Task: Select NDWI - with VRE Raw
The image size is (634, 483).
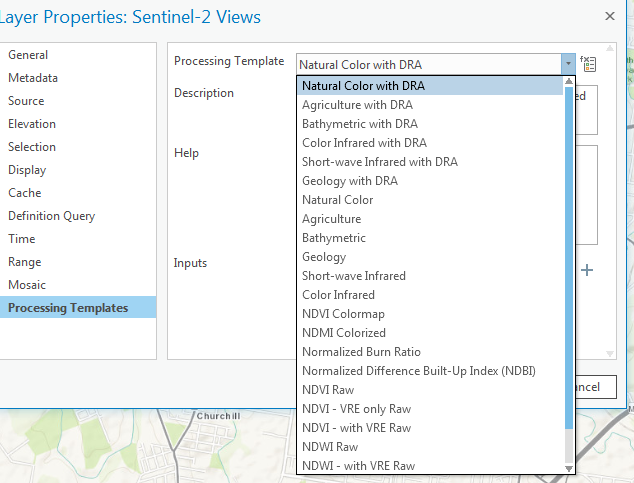Action: point(430,466)
